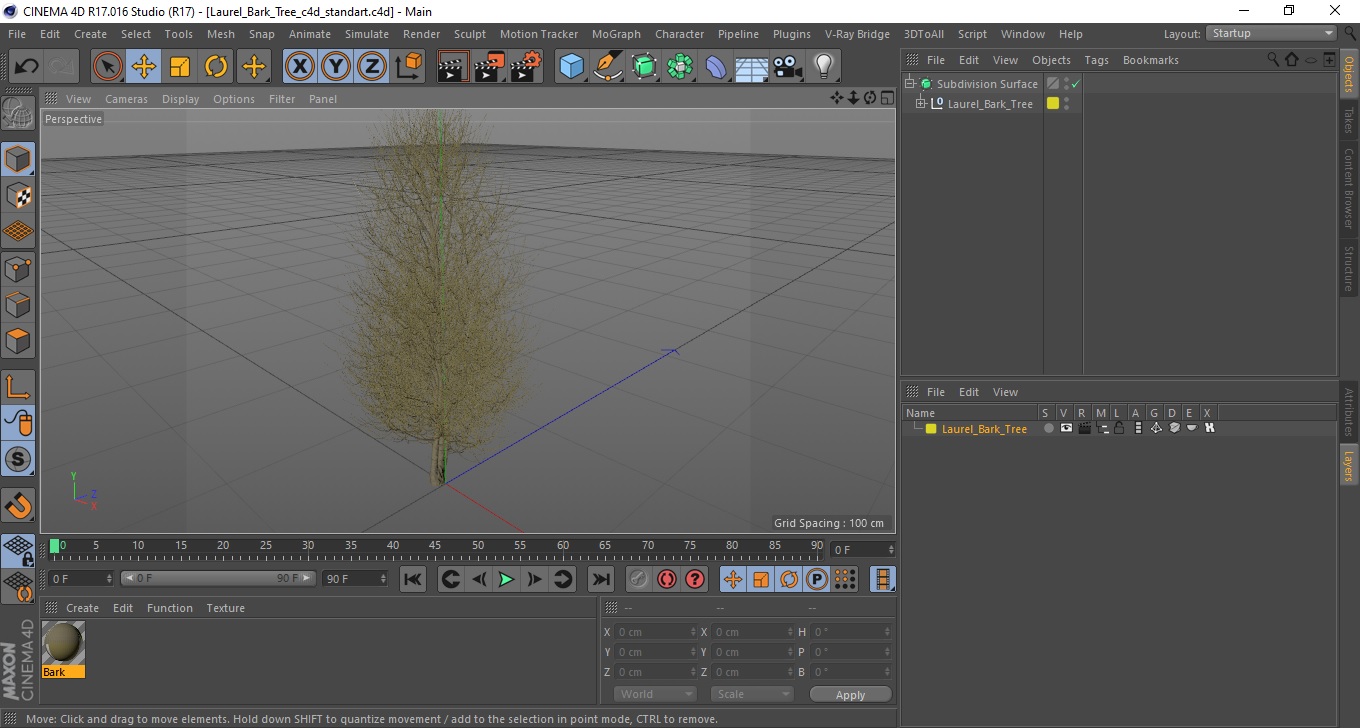This screenshot has height=728, width=1360.
Task: Toggle the X axis lock
Action: [x=299, y=67]
